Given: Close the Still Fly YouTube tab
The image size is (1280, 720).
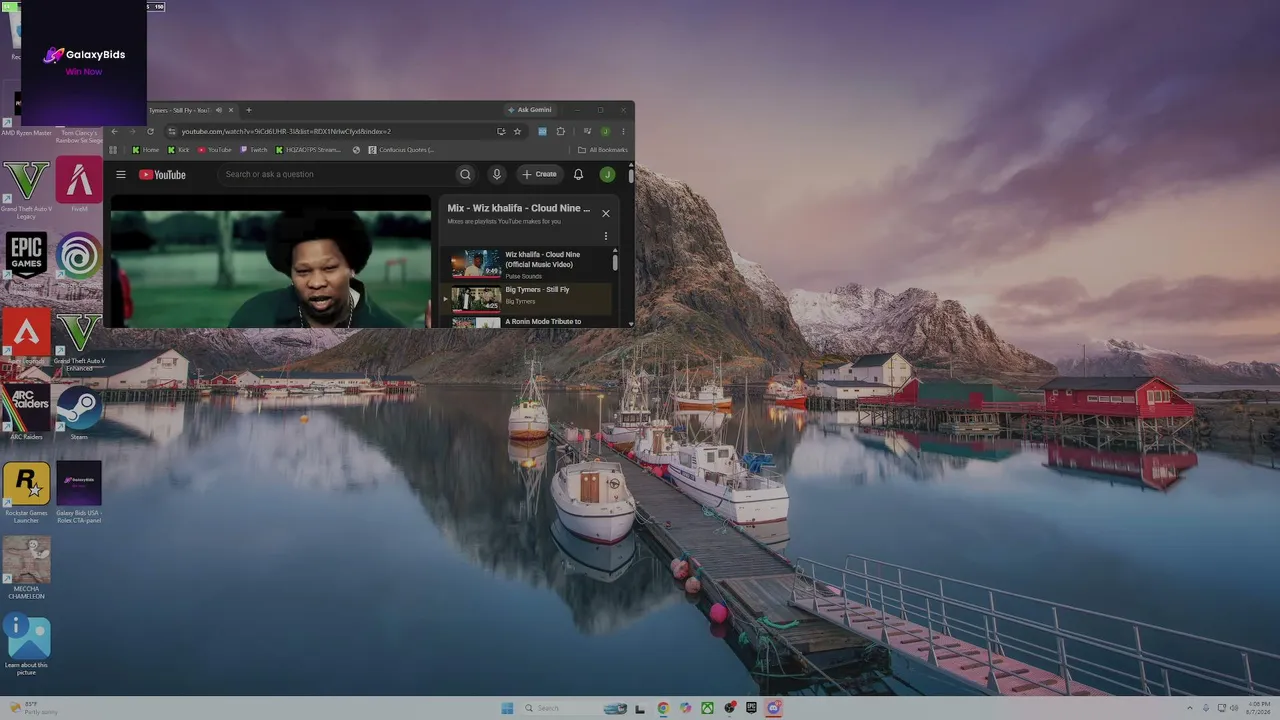Looking at the screenshot, I should tap(231, 110).
